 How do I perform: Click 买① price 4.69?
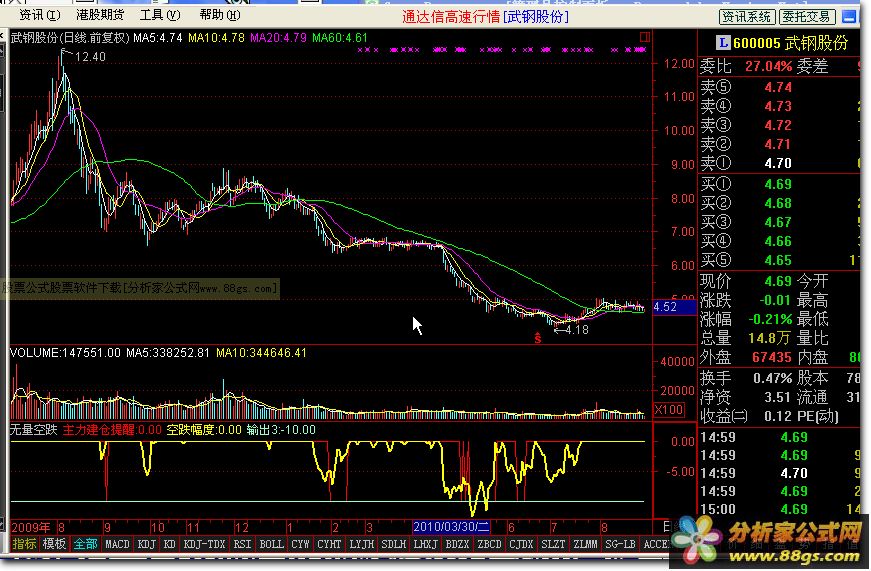(x=778, y=184)
